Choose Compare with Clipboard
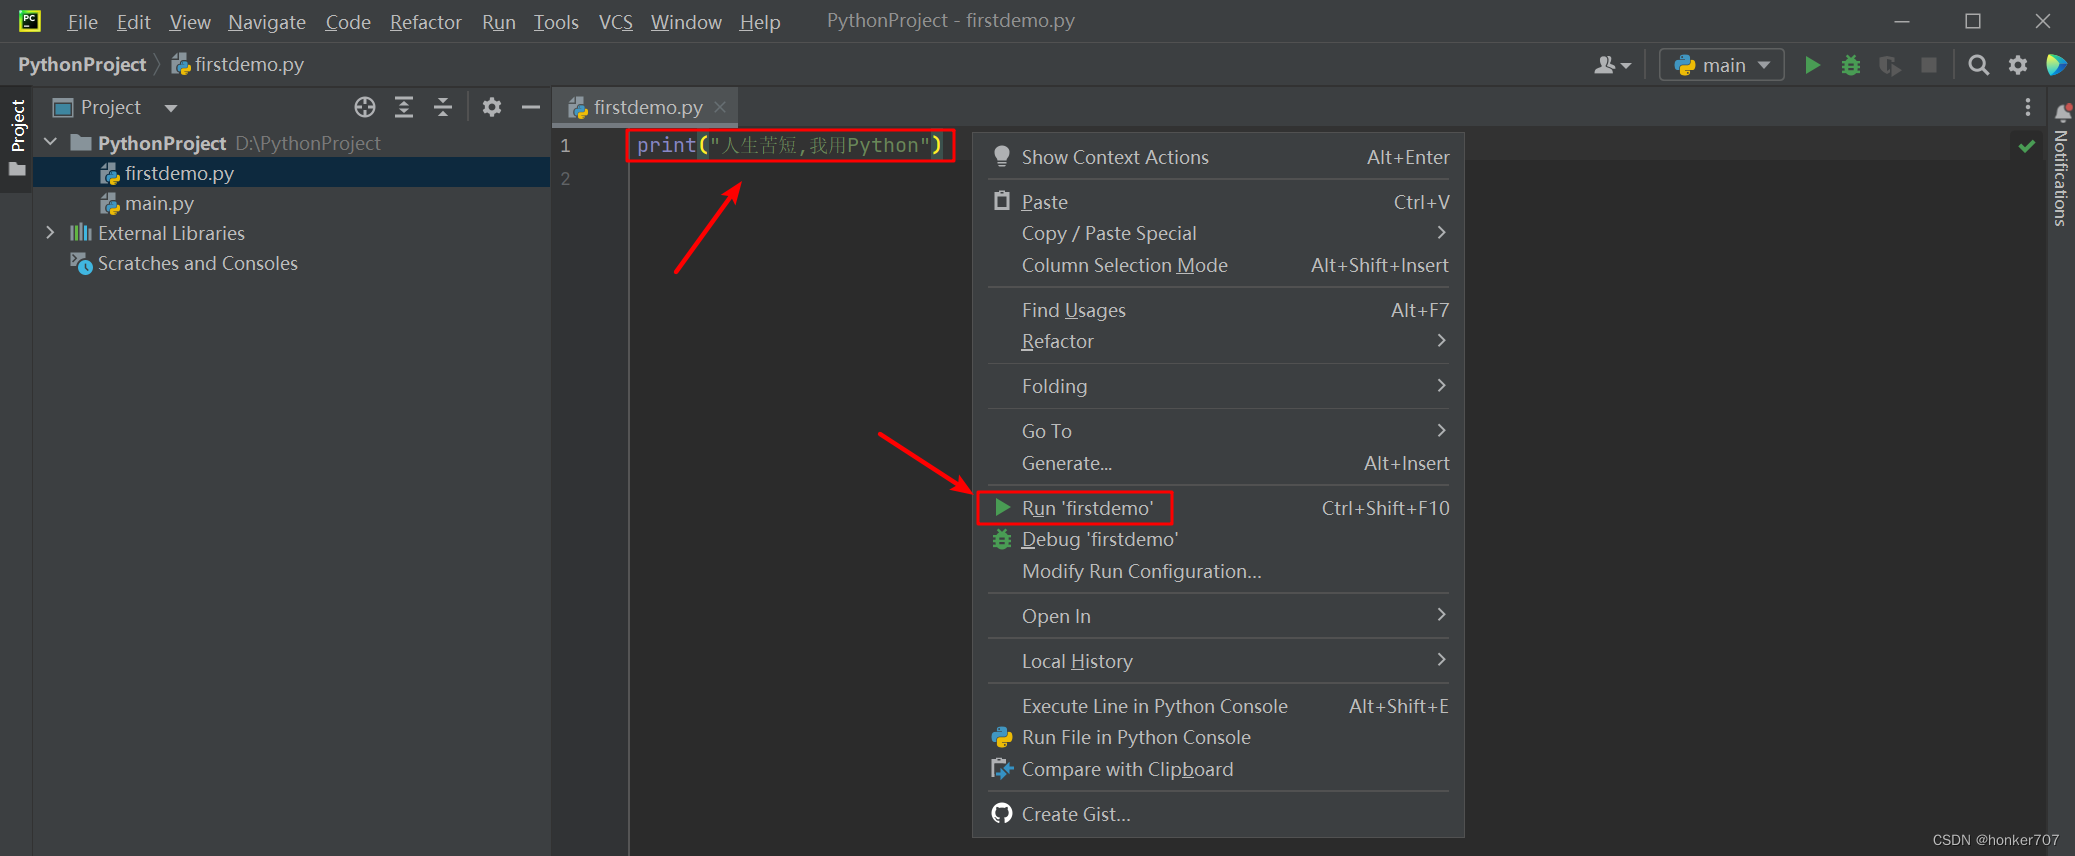Screen dimensions: 2075x856 click(1218, 769)
